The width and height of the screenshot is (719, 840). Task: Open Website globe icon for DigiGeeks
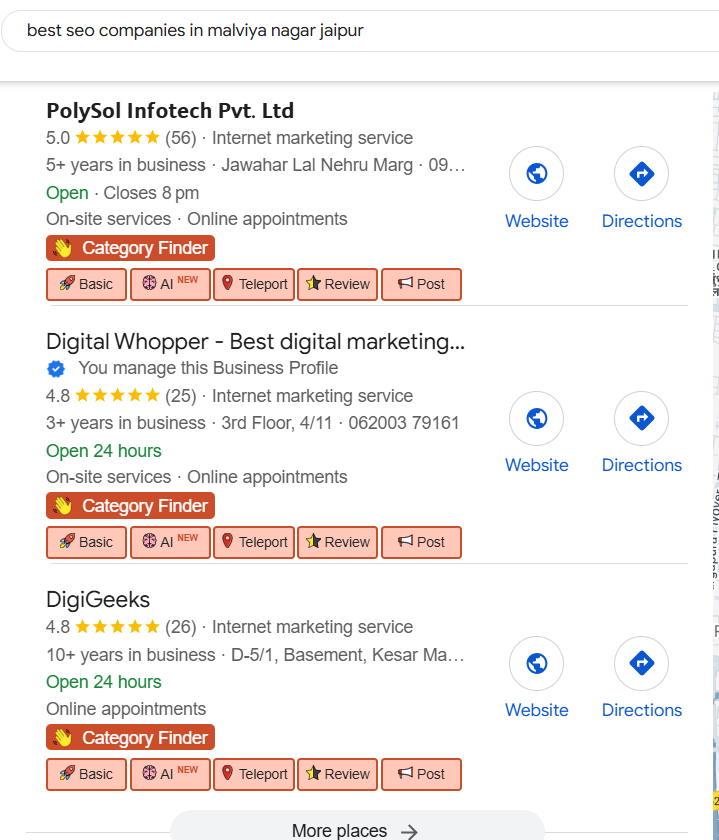click(x=536, y=663)
